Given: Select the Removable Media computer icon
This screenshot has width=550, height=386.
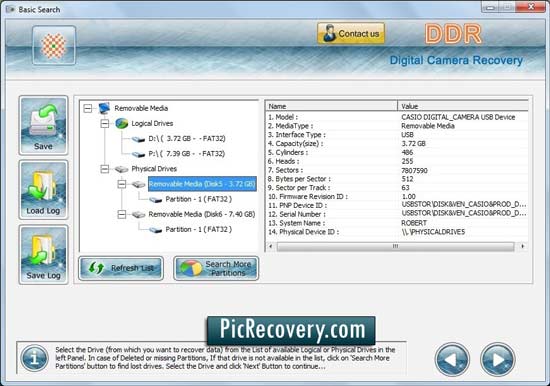Looking at the screenshot, I should (104, 108).
